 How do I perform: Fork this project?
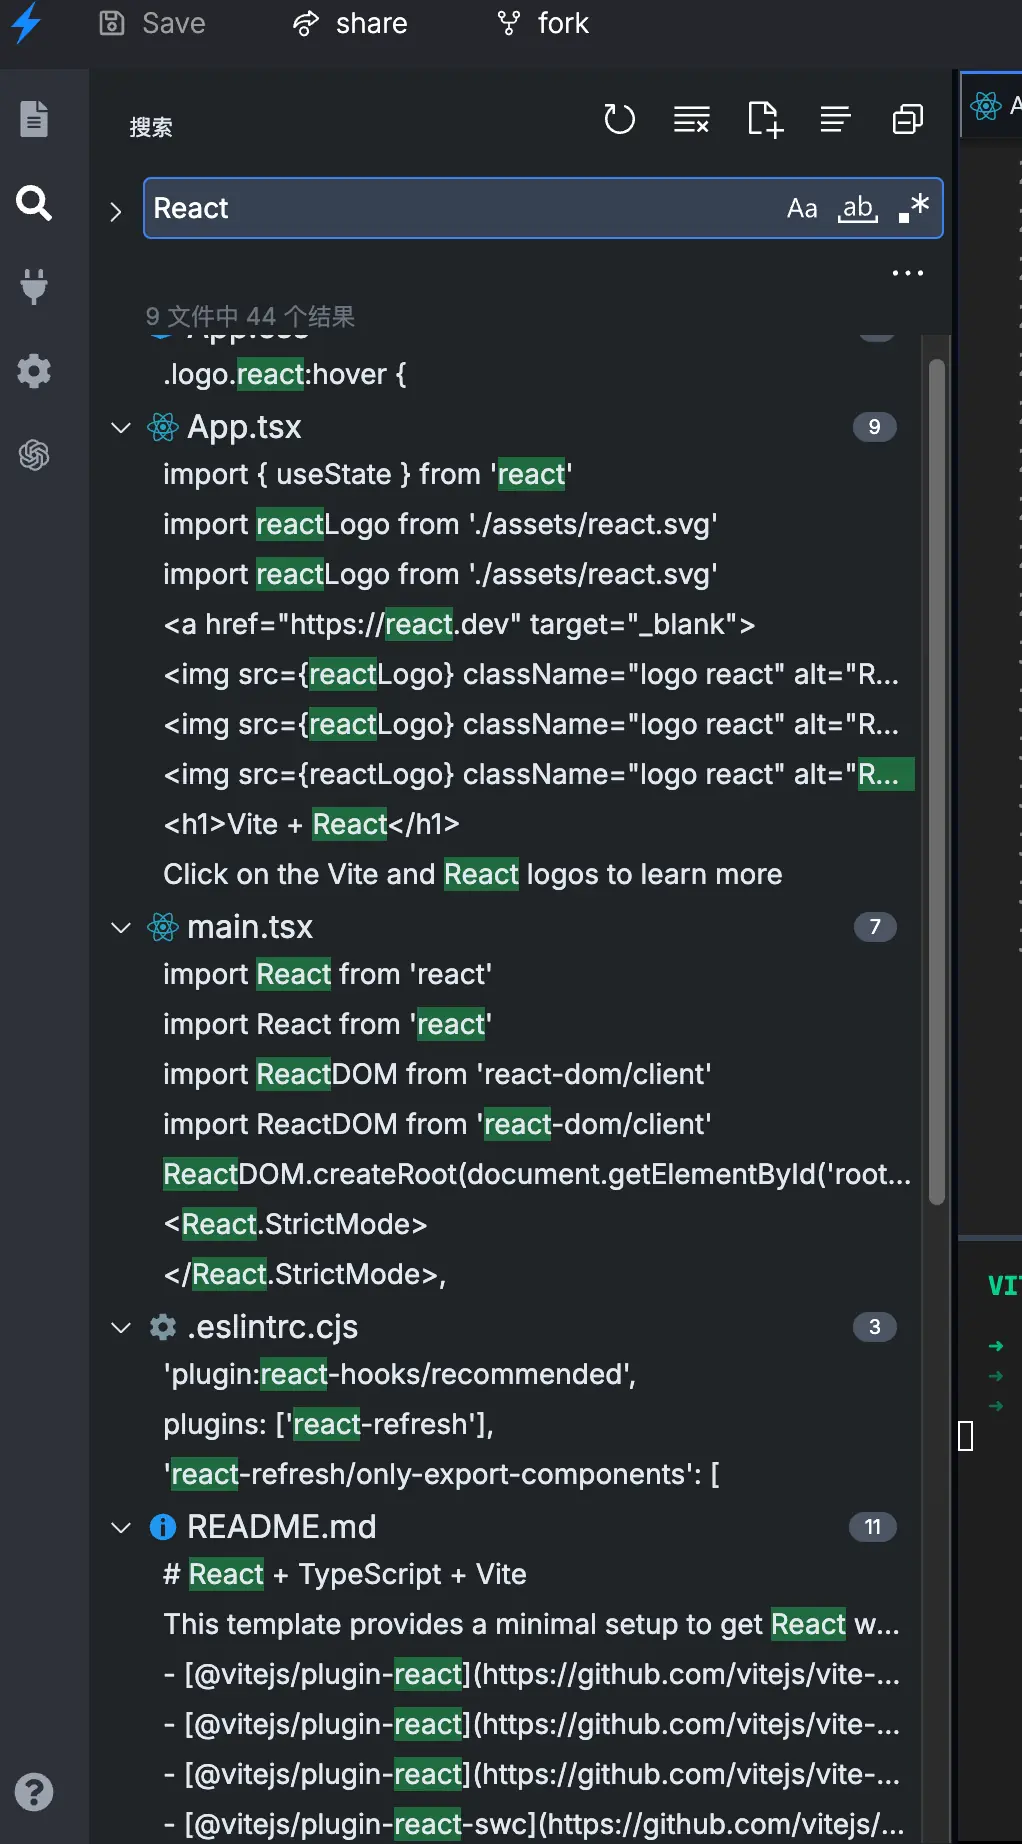click(x=543, y=23)
